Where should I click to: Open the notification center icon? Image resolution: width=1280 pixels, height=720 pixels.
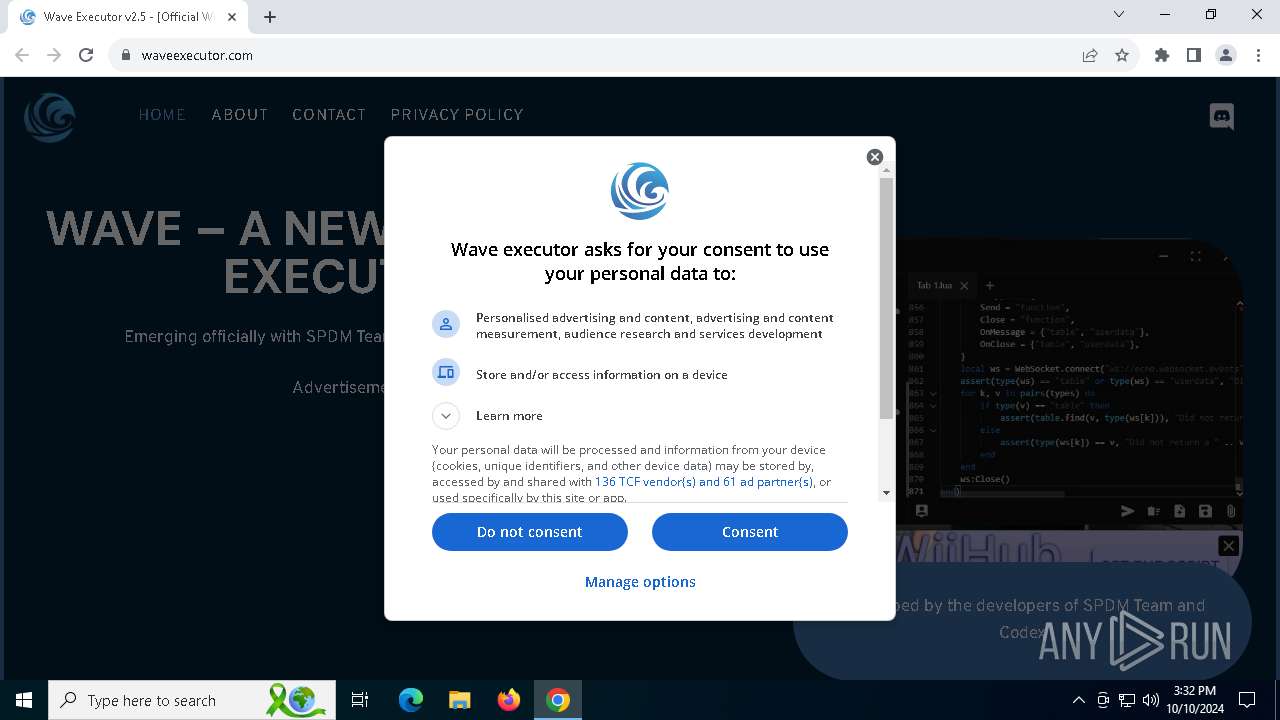coord(1248,700)
